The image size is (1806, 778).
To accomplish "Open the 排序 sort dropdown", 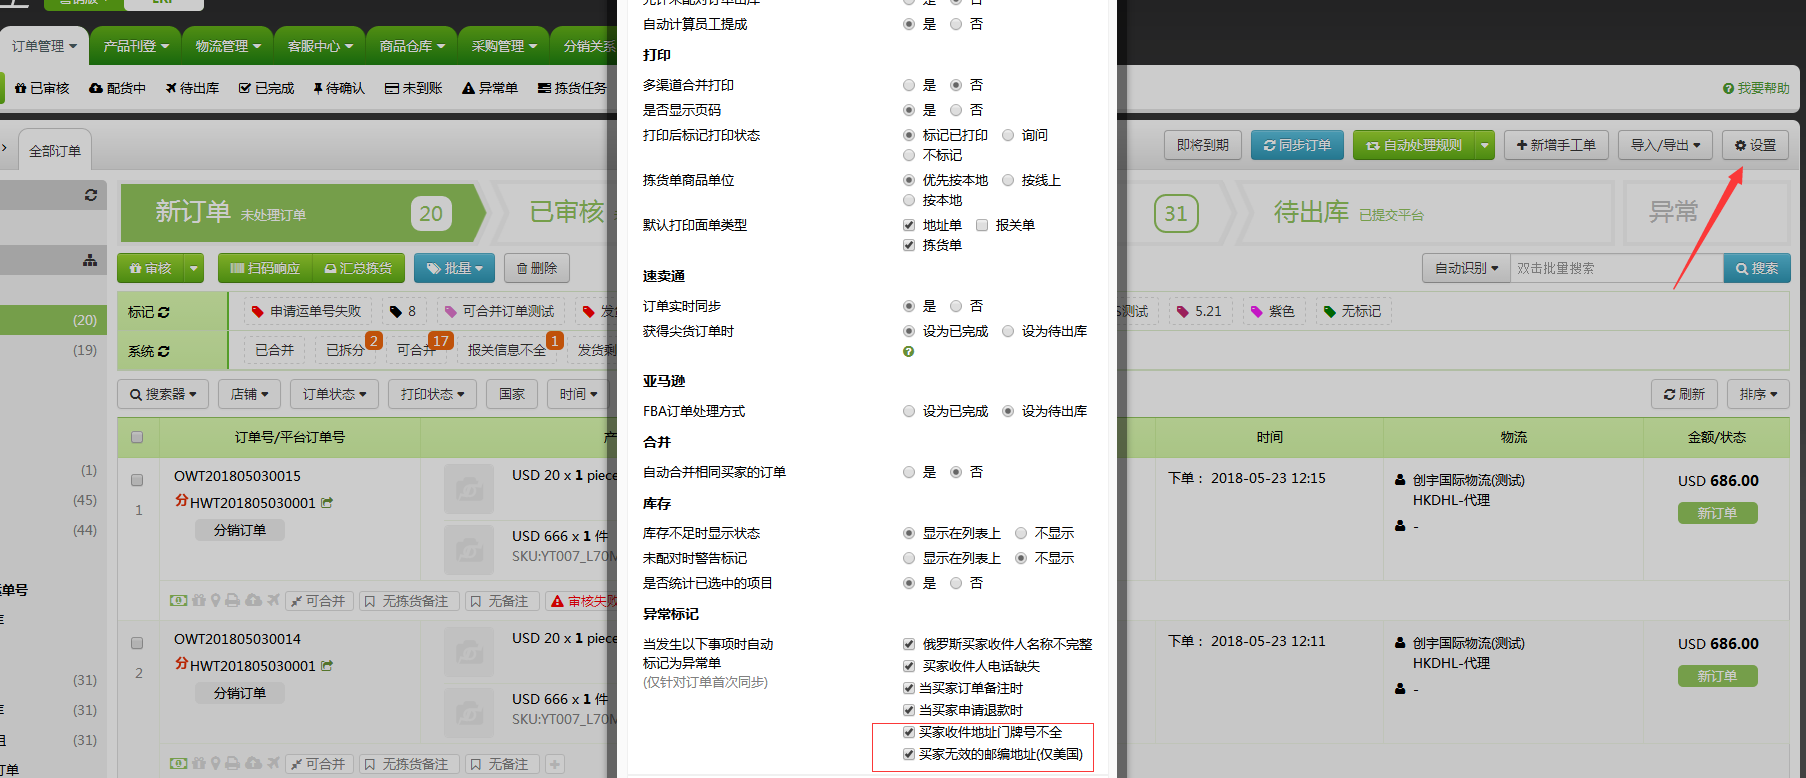I will (x=1758, y=394).
